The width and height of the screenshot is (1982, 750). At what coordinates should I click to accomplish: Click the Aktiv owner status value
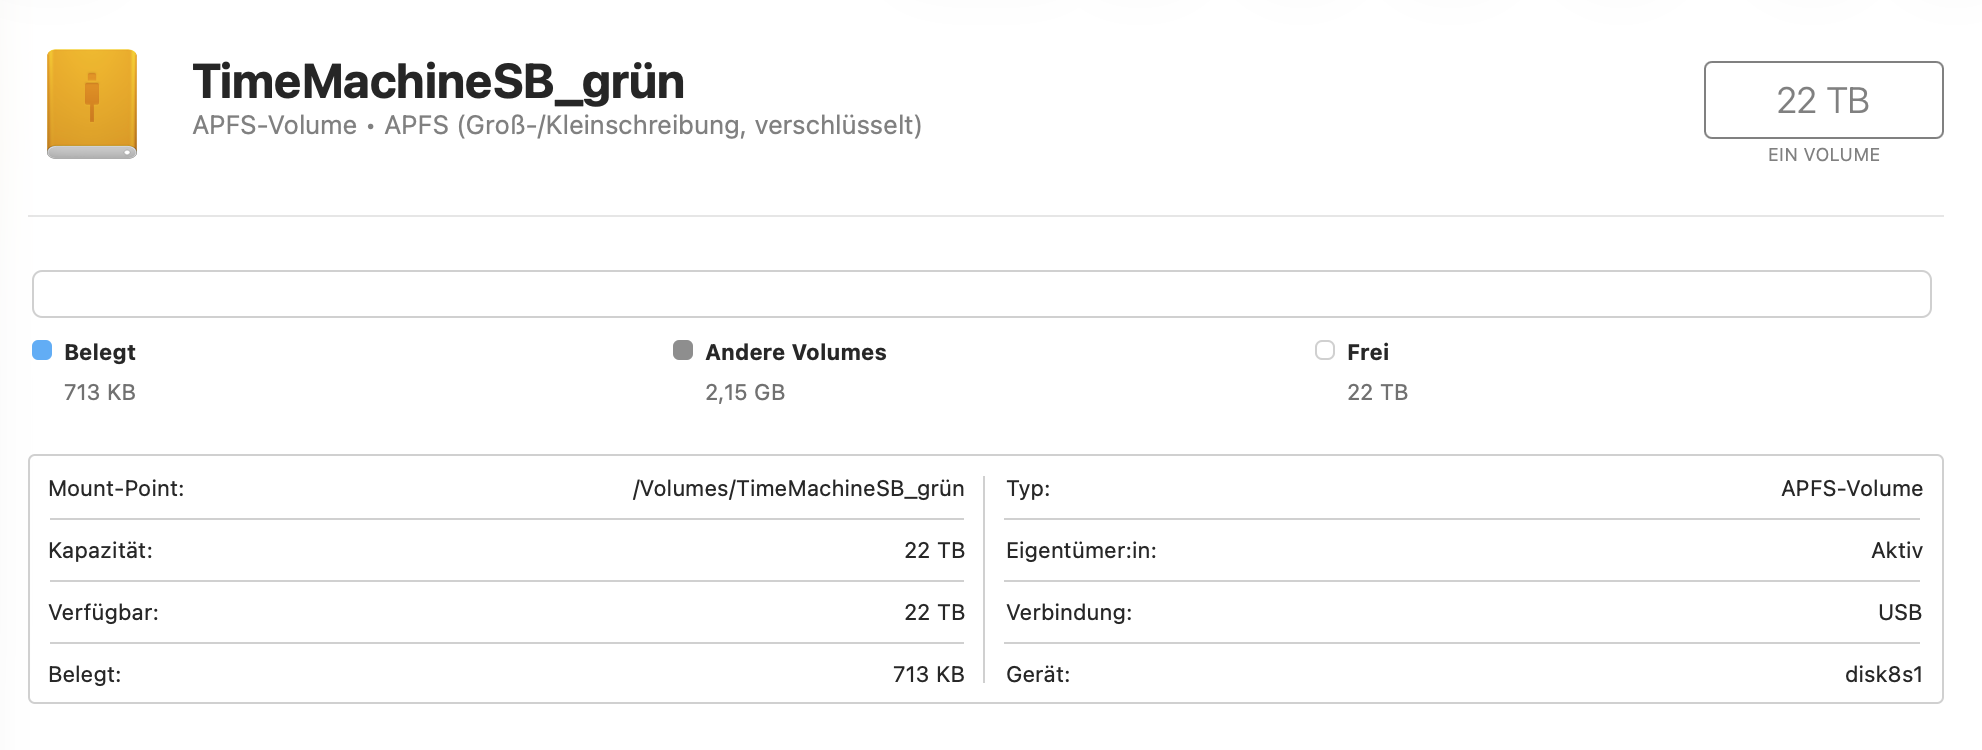(x=1896, y=550)
